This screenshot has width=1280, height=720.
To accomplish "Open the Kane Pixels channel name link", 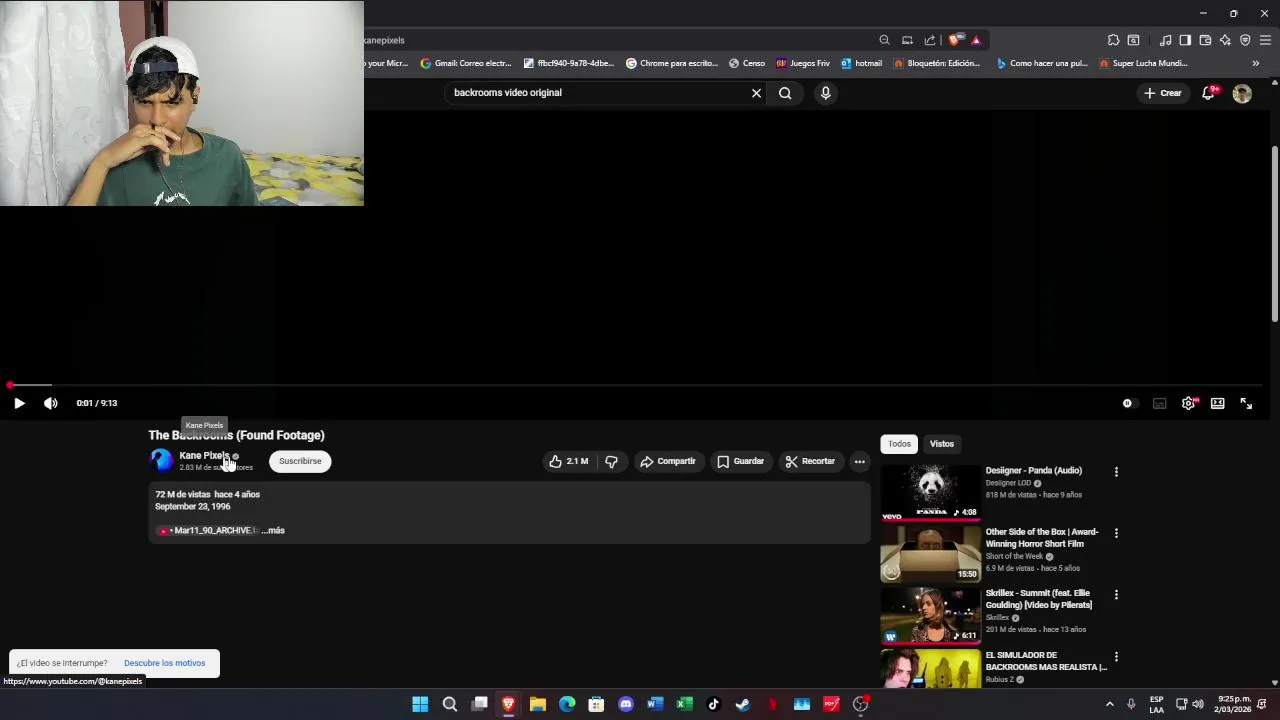I will (x=204, y=455).
